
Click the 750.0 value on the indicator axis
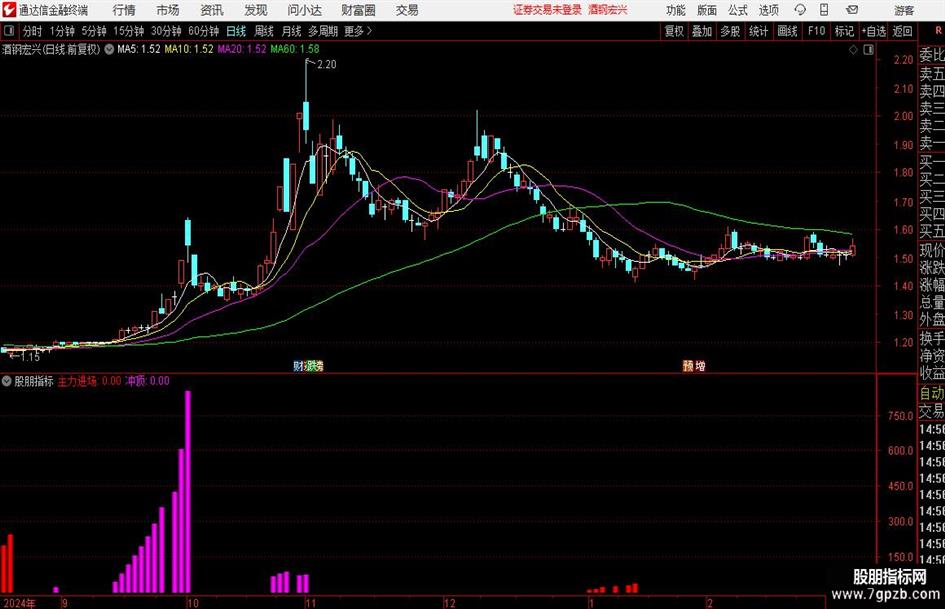coord(900,415)
